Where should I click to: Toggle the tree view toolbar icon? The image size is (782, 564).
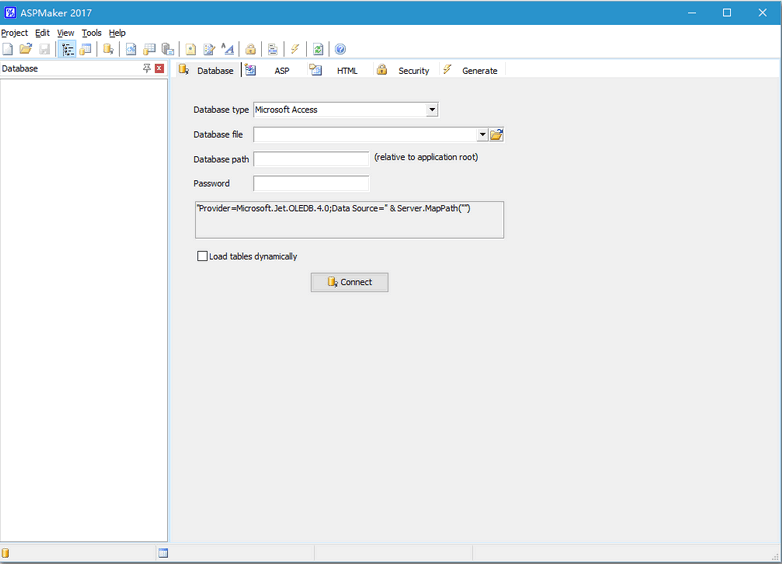[x=67, y=49]
